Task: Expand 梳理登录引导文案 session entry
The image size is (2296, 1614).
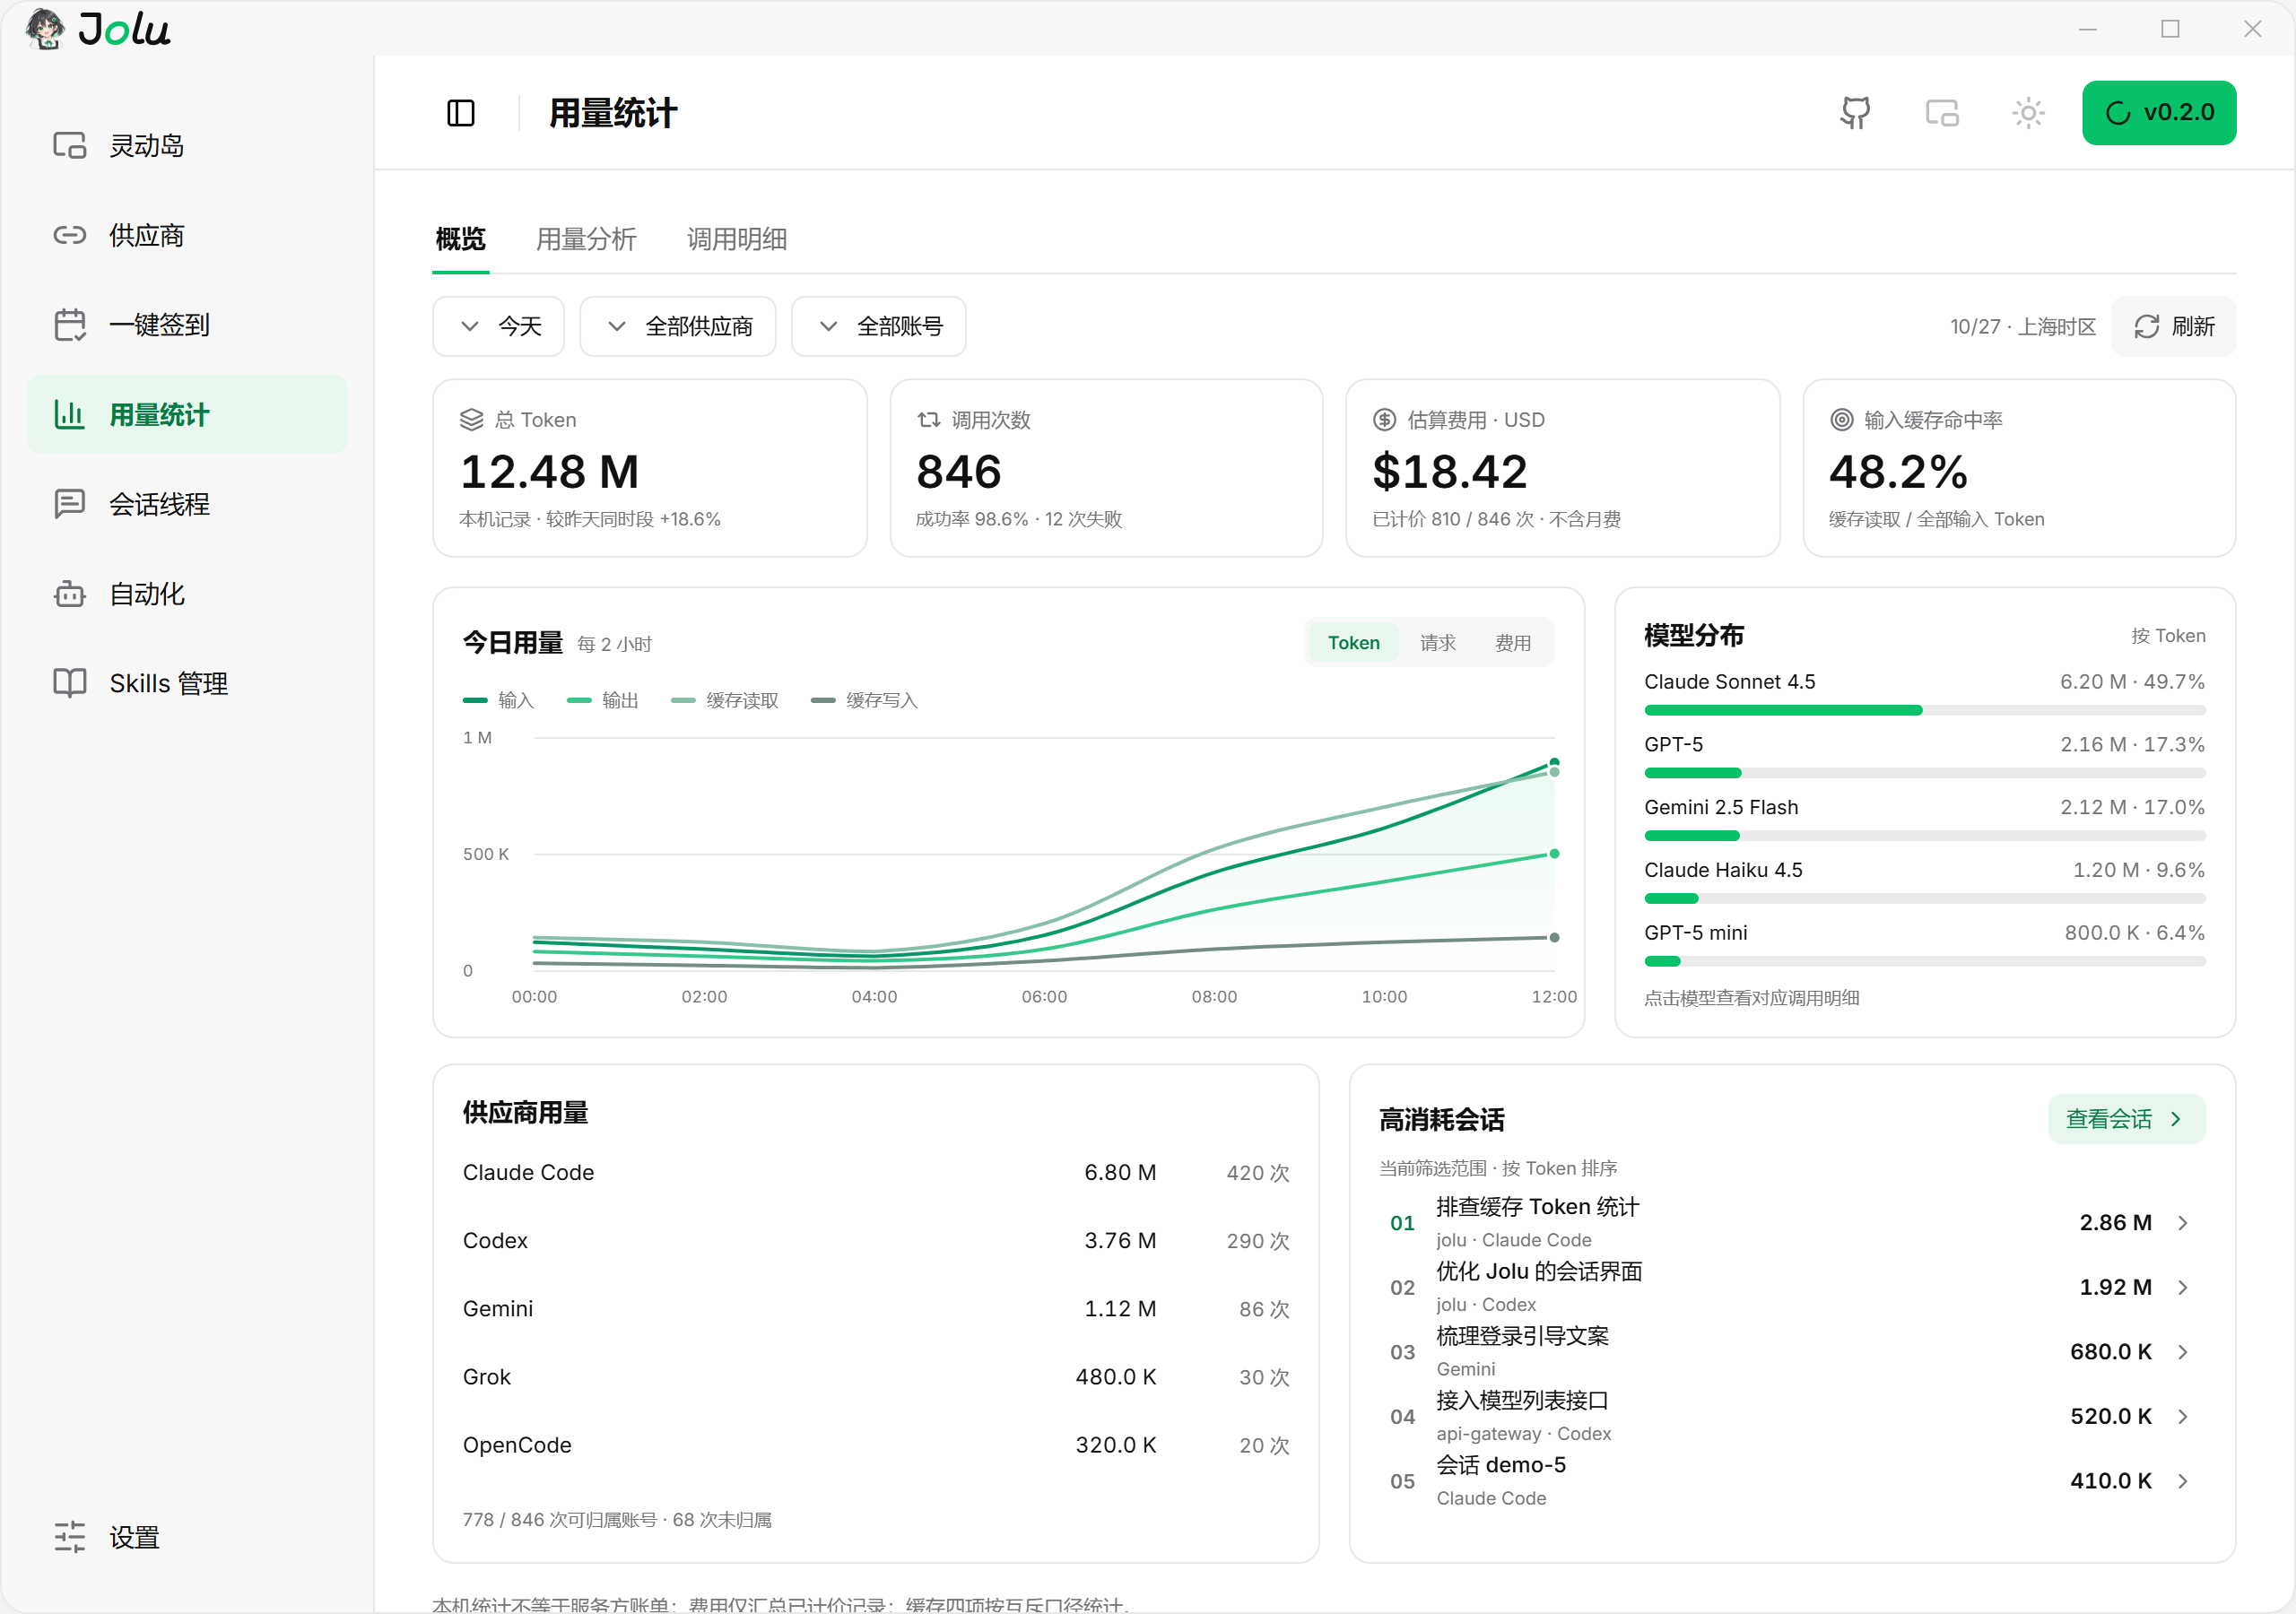Action: tap(1792, 1352)
